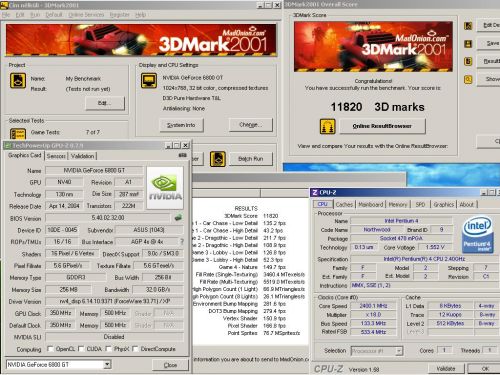This screenshot has width=500, height=375.
Task: Switch to the About tab in CPU-Z
Action: point(467,204)
